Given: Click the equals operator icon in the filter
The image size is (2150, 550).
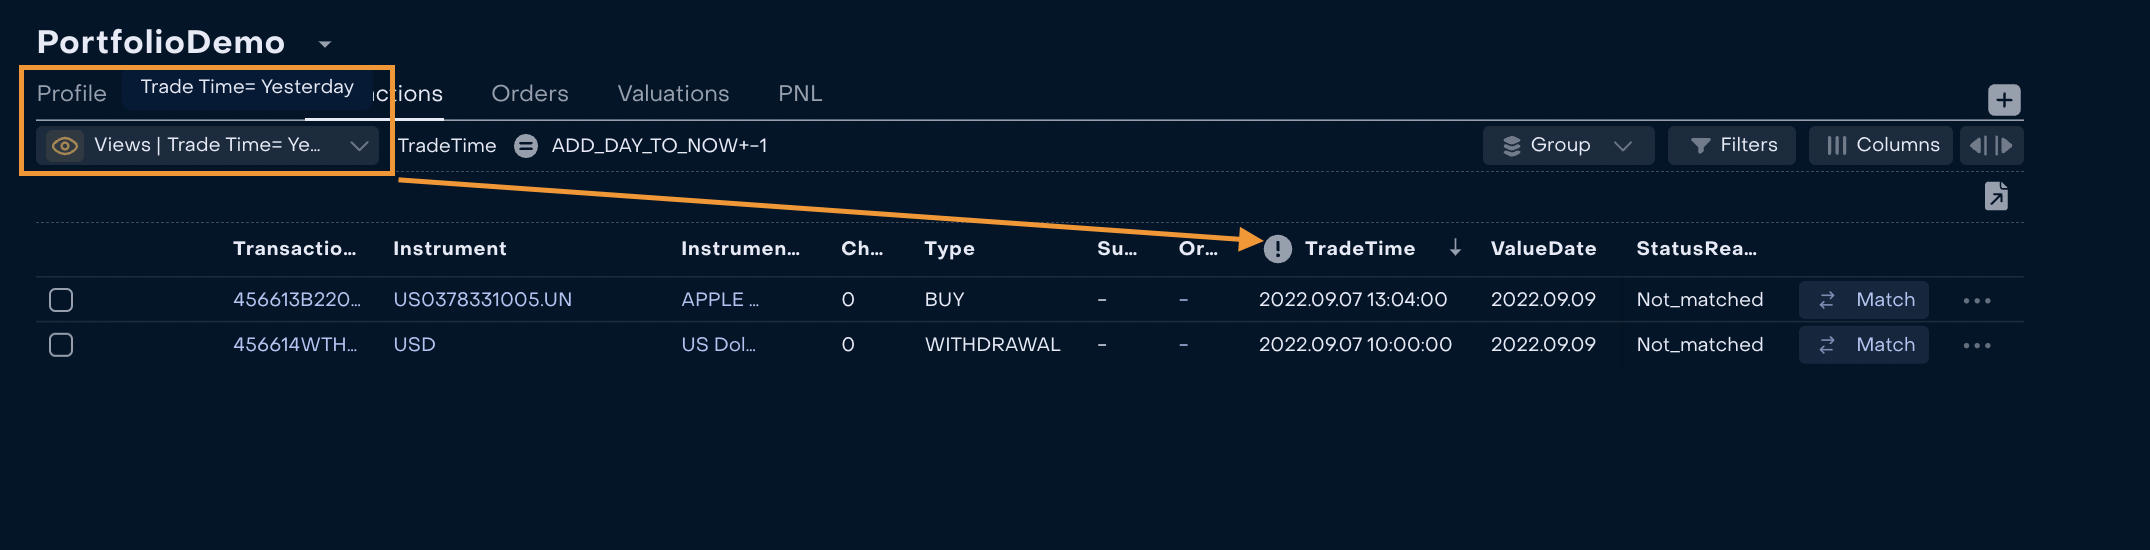Looking at the screenshot, I should point(526,146).
